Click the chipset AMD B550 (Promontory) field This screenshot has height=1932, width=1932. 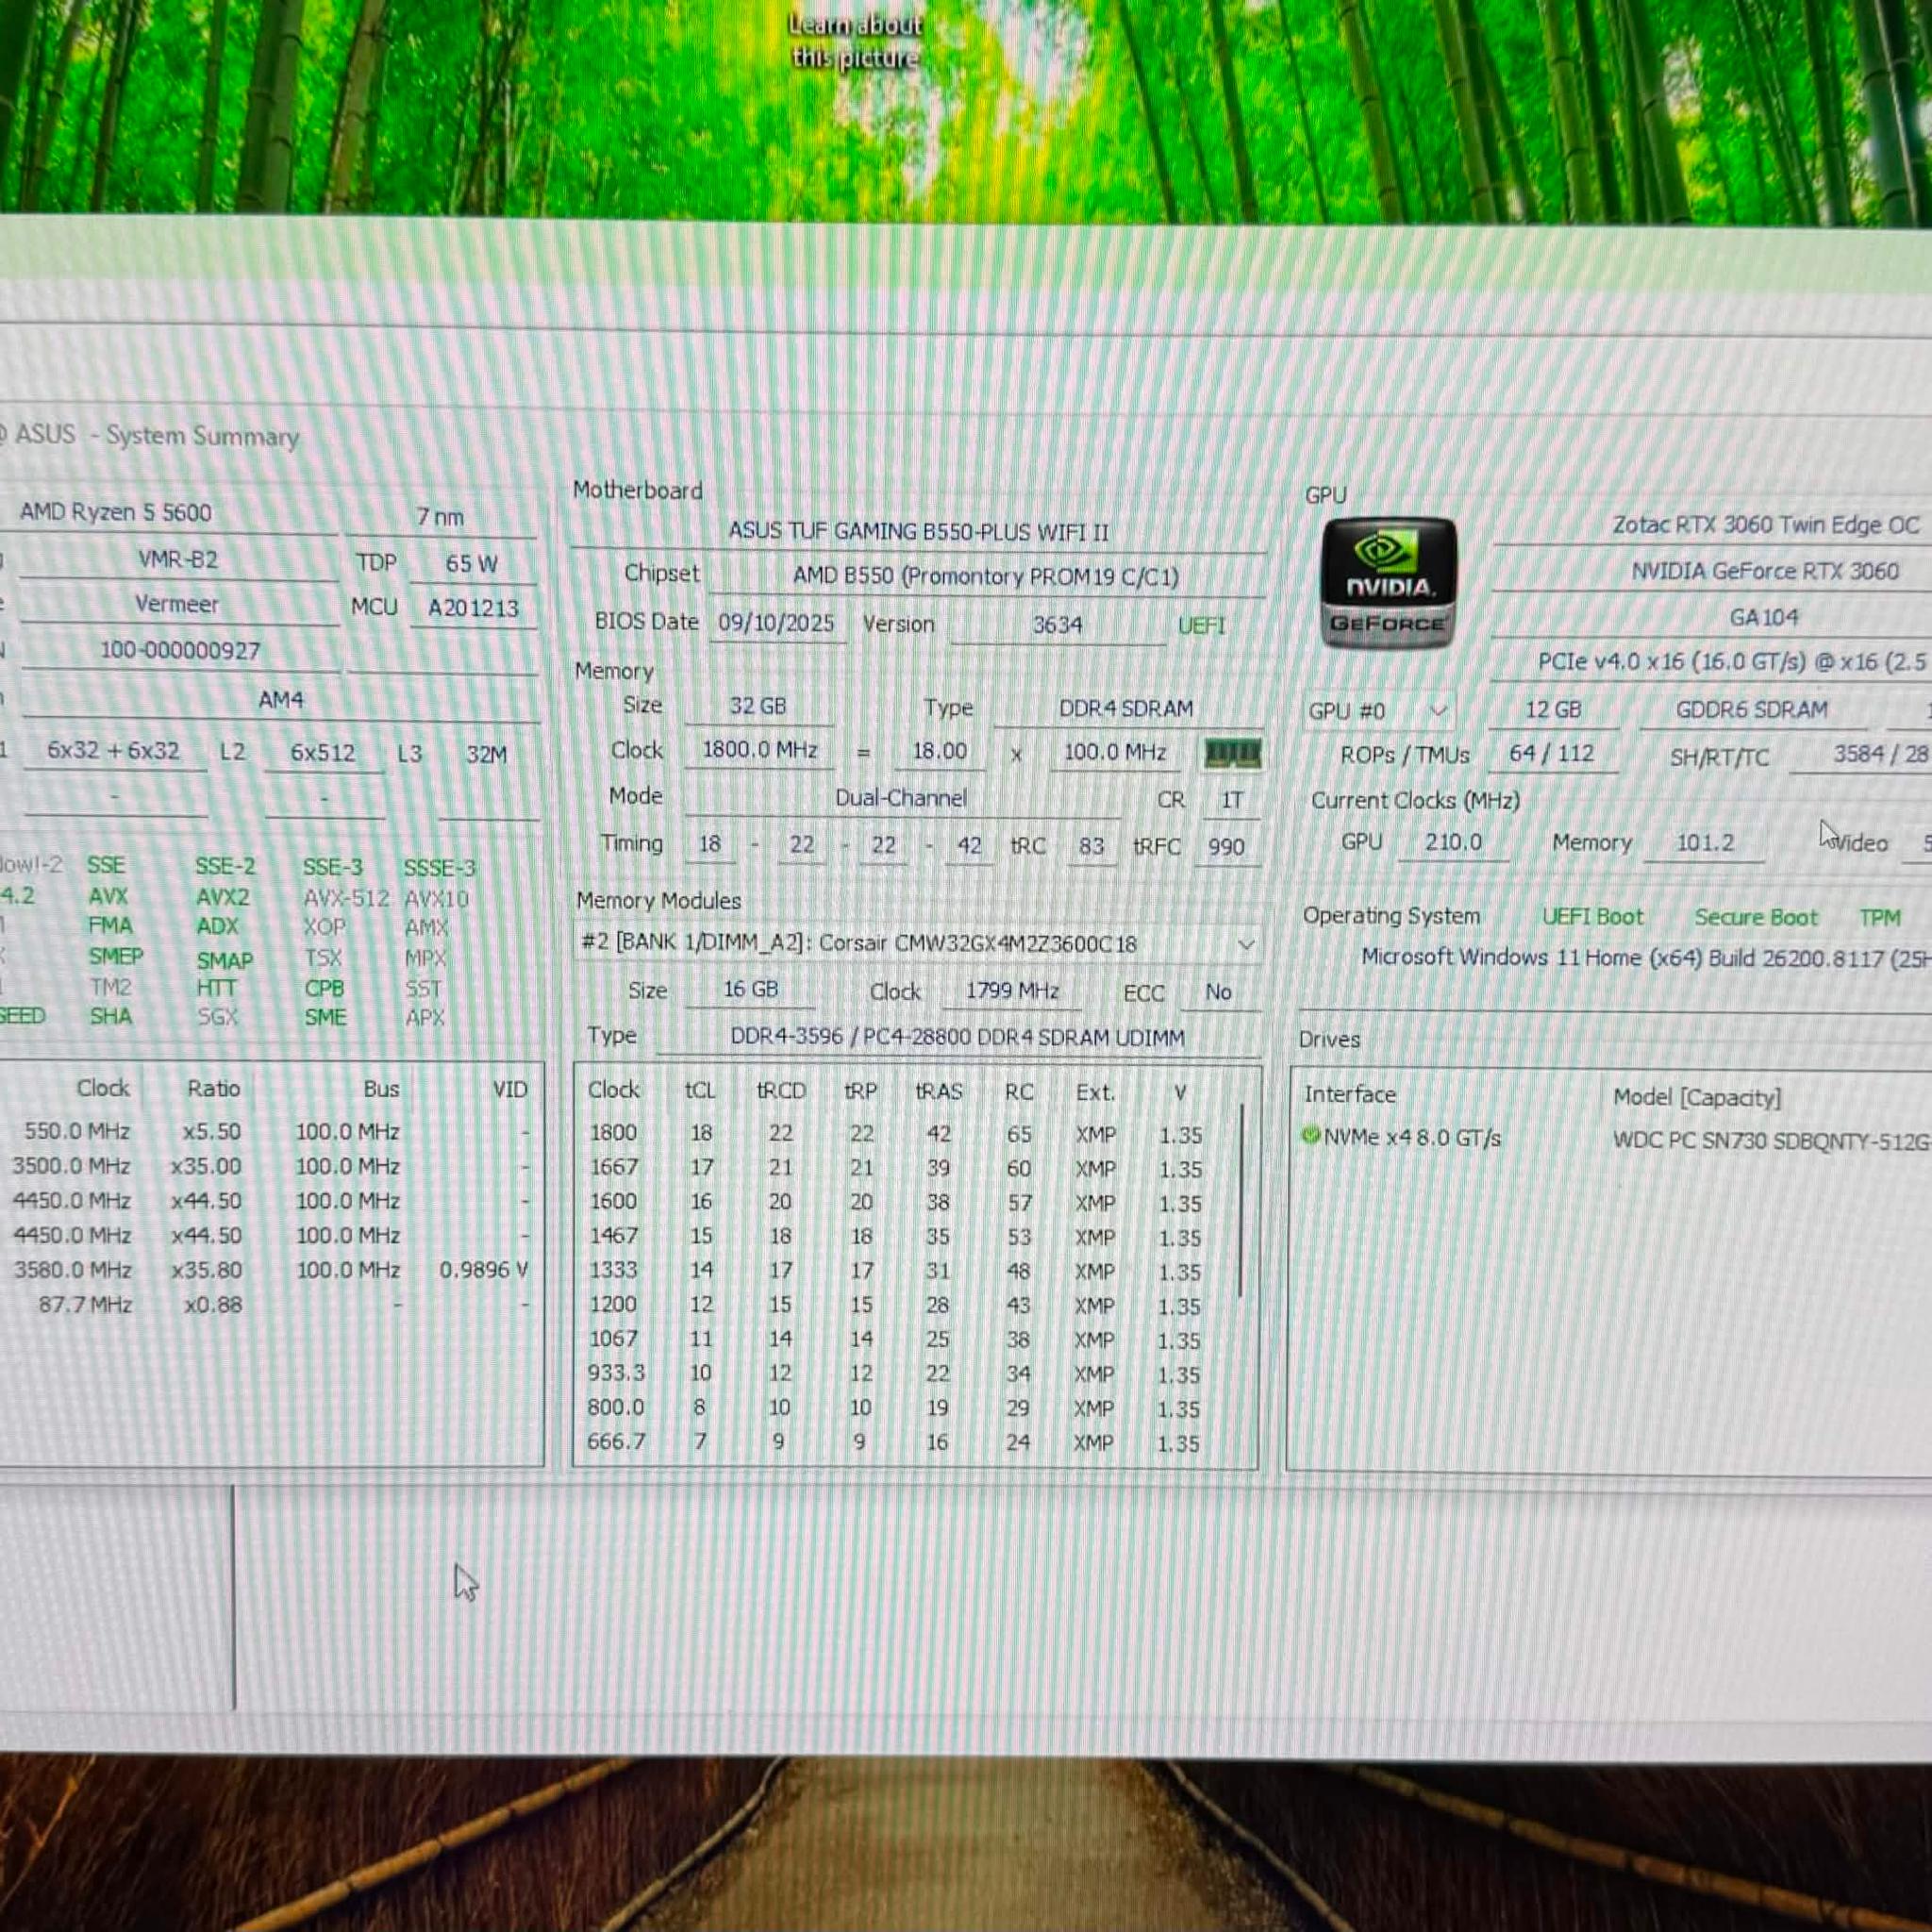[985, 577]
